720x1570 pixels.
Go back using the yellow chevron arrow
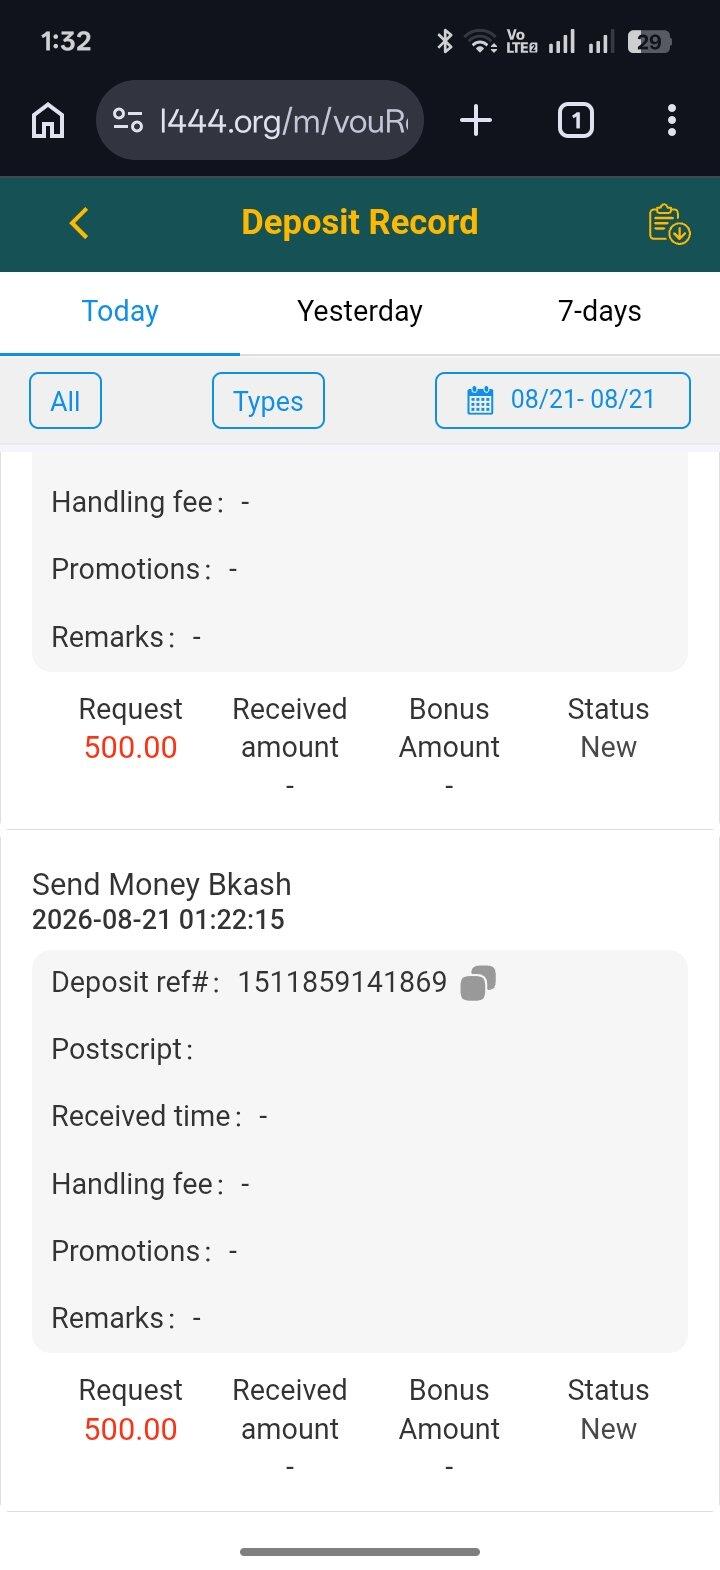(80, 223)
